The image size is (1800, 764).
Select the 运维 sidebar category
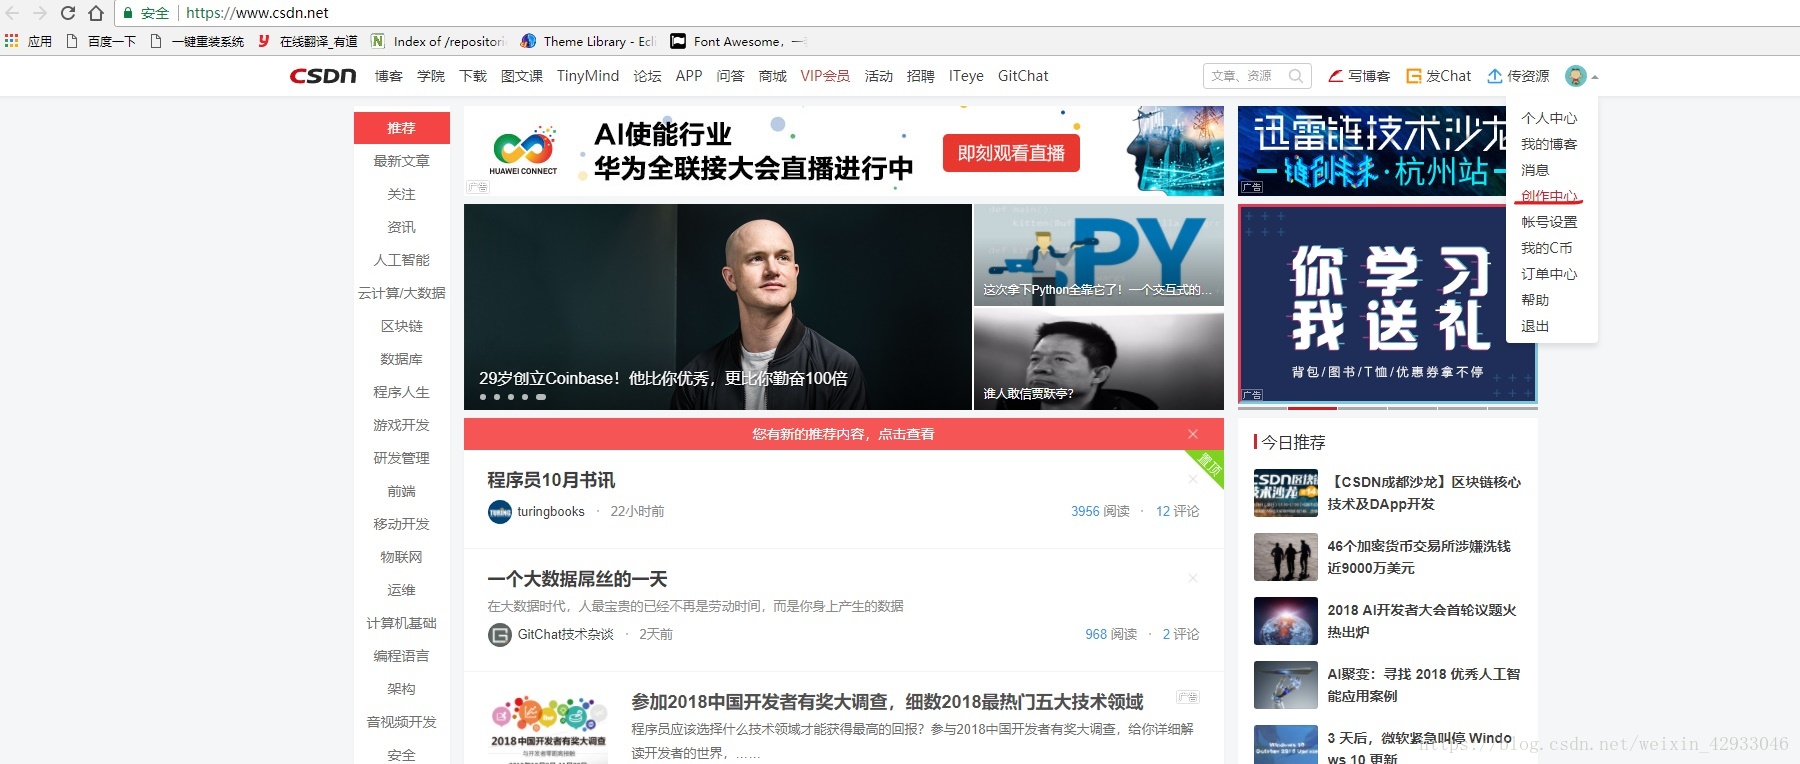tap(402, 590)
